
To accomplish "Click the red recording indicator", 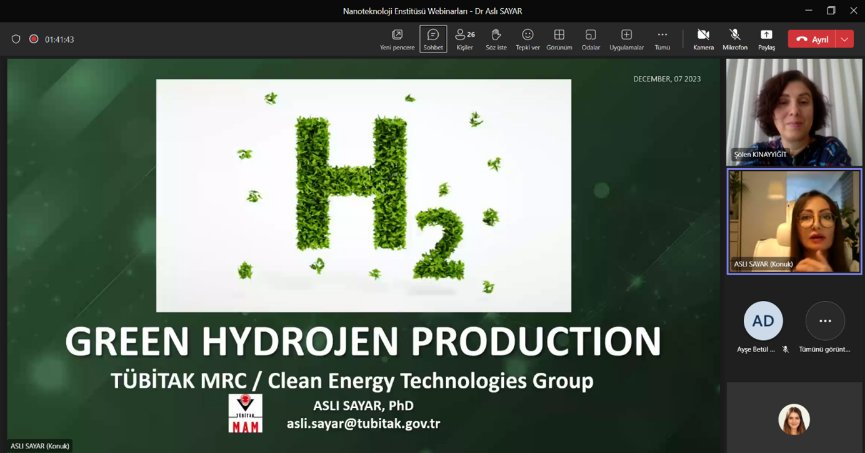I will [x=33, y=39].
